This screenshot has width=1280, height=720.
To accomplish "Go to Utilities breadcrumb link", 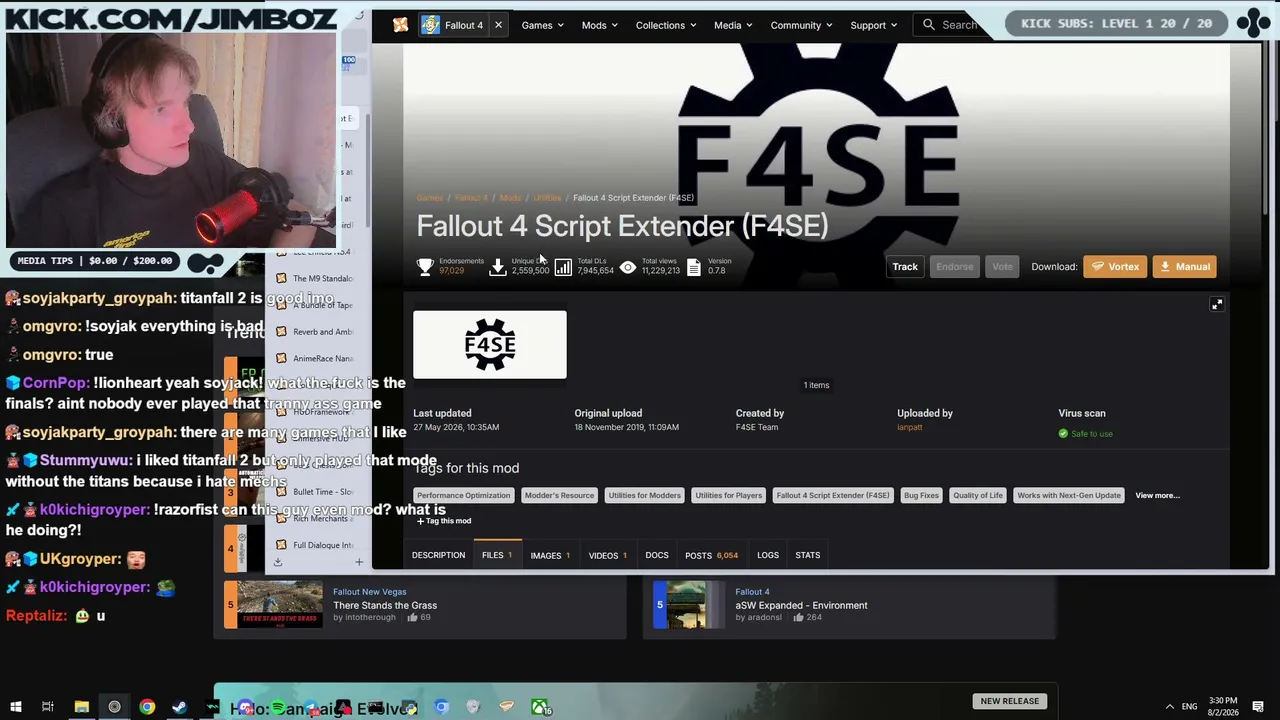I will 547,198.
